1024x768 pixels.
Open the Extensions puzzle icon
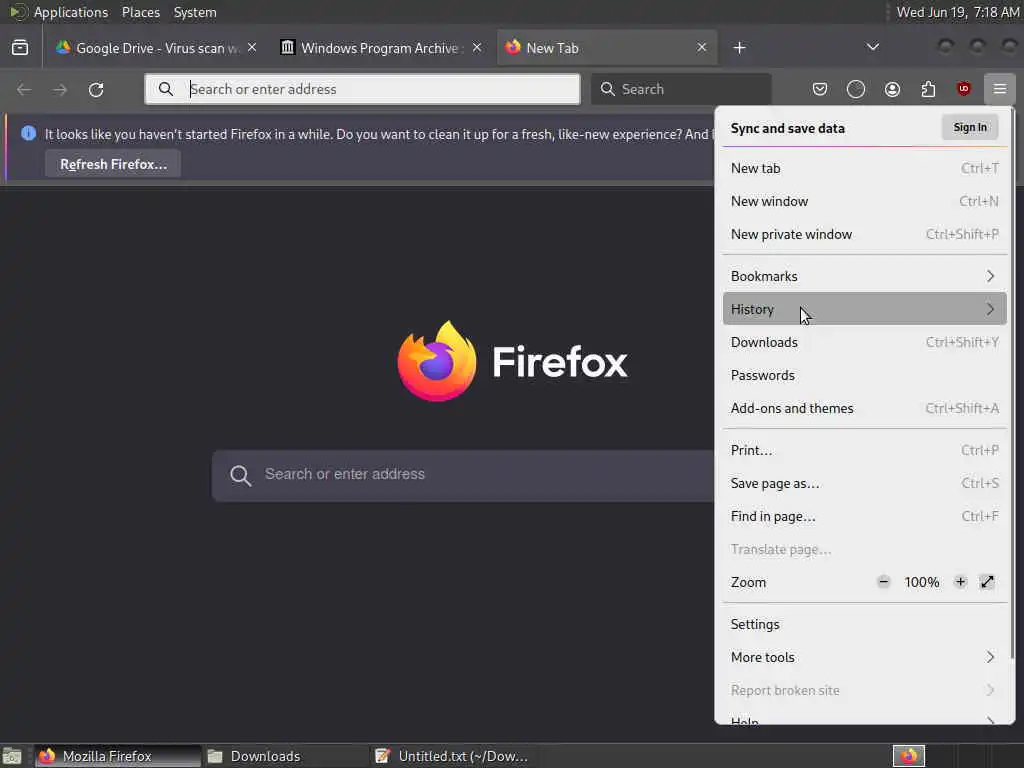928,89
